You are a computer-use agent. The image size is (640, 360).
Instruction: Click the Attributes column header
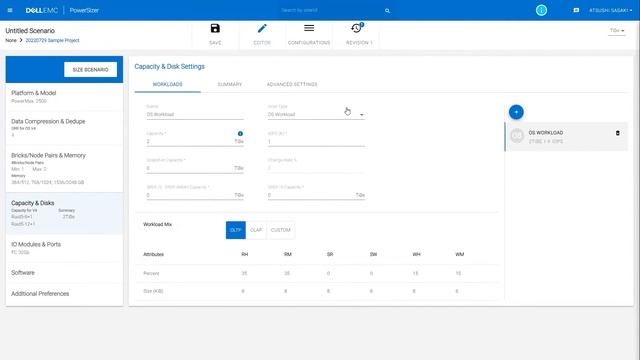[x=153, y=254]
